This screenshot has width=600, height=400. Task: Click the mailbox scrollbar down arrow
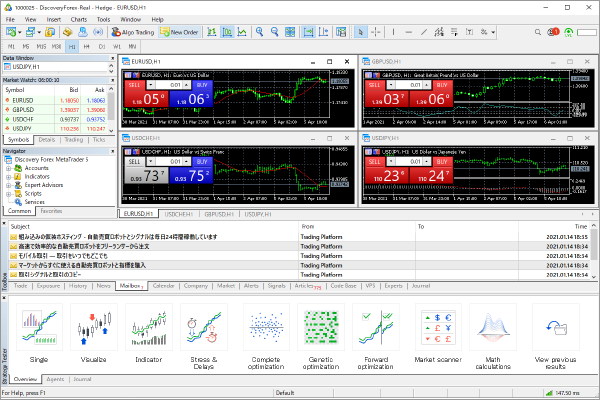click(x=593, y=276)
